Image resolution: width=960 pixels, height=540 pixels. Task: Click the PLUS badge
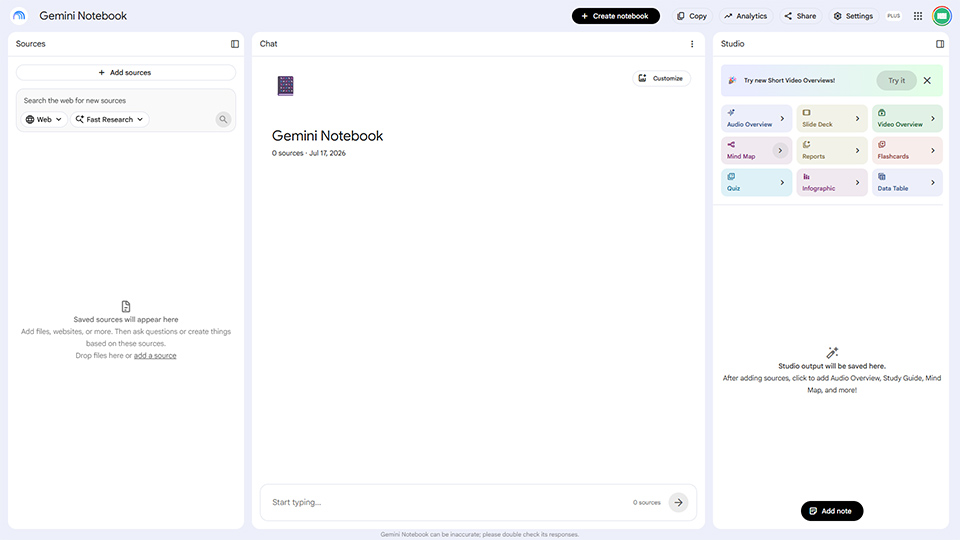point(893,16)
